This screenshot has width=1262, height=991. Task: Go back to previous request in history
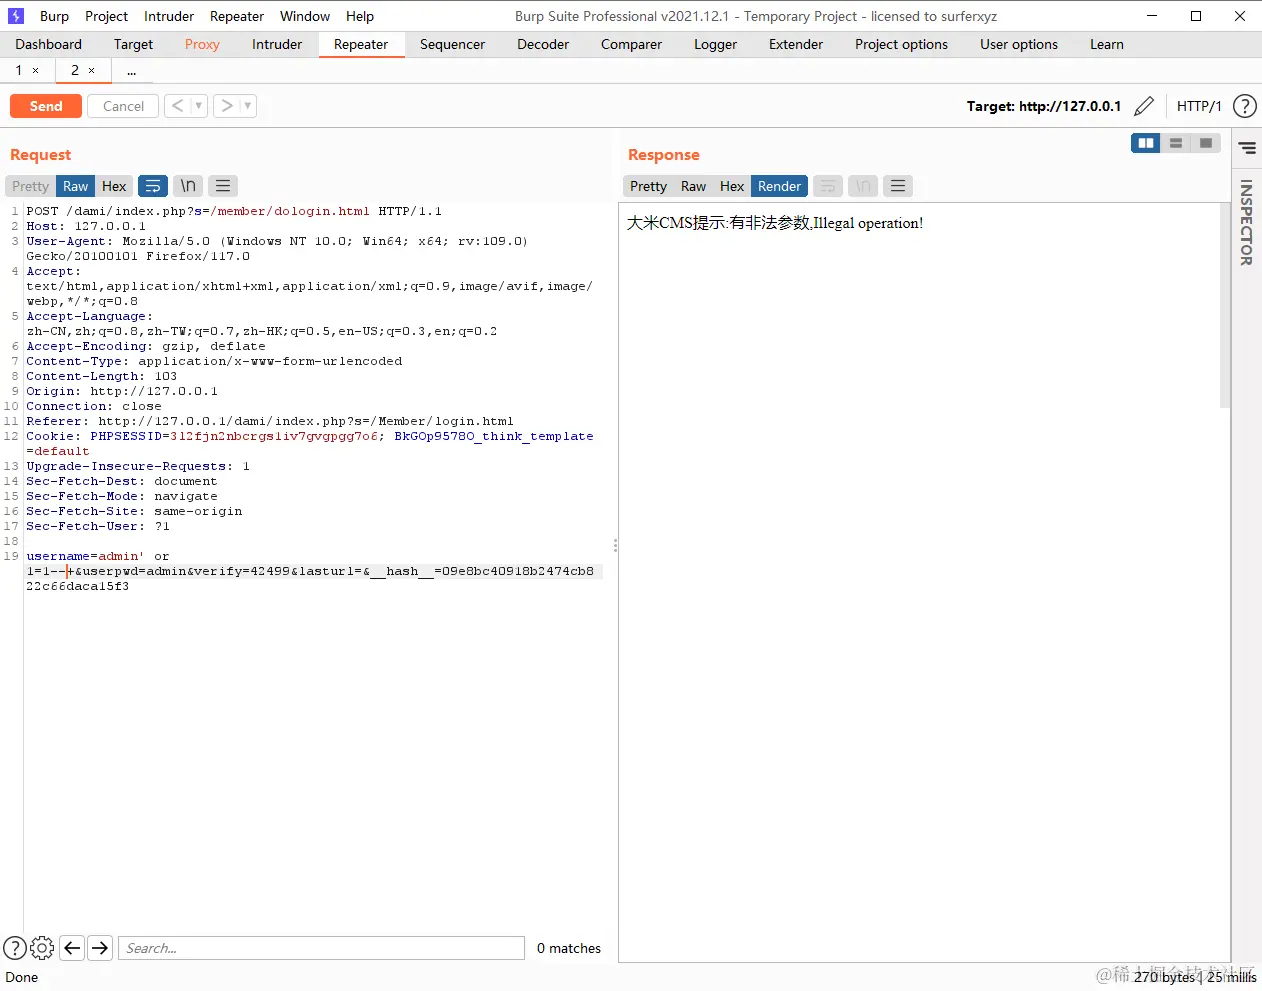pyautogui.click(x=177, y=106)
